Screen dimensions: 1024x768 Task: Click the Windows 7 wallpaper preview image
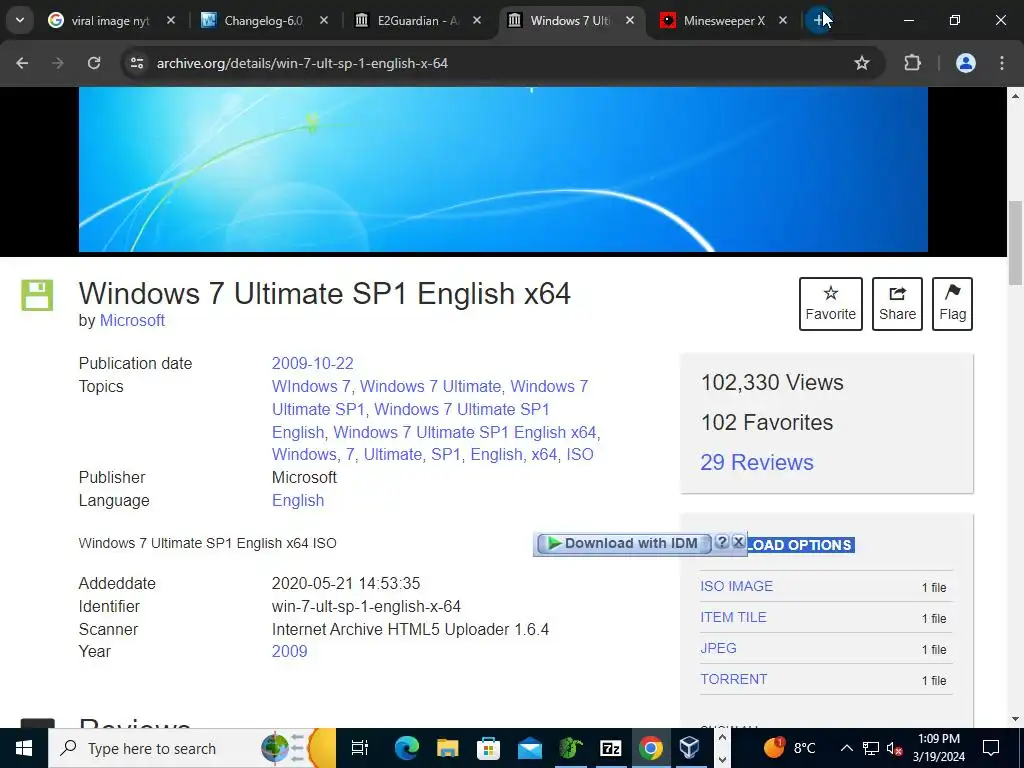tap(503, 169)
